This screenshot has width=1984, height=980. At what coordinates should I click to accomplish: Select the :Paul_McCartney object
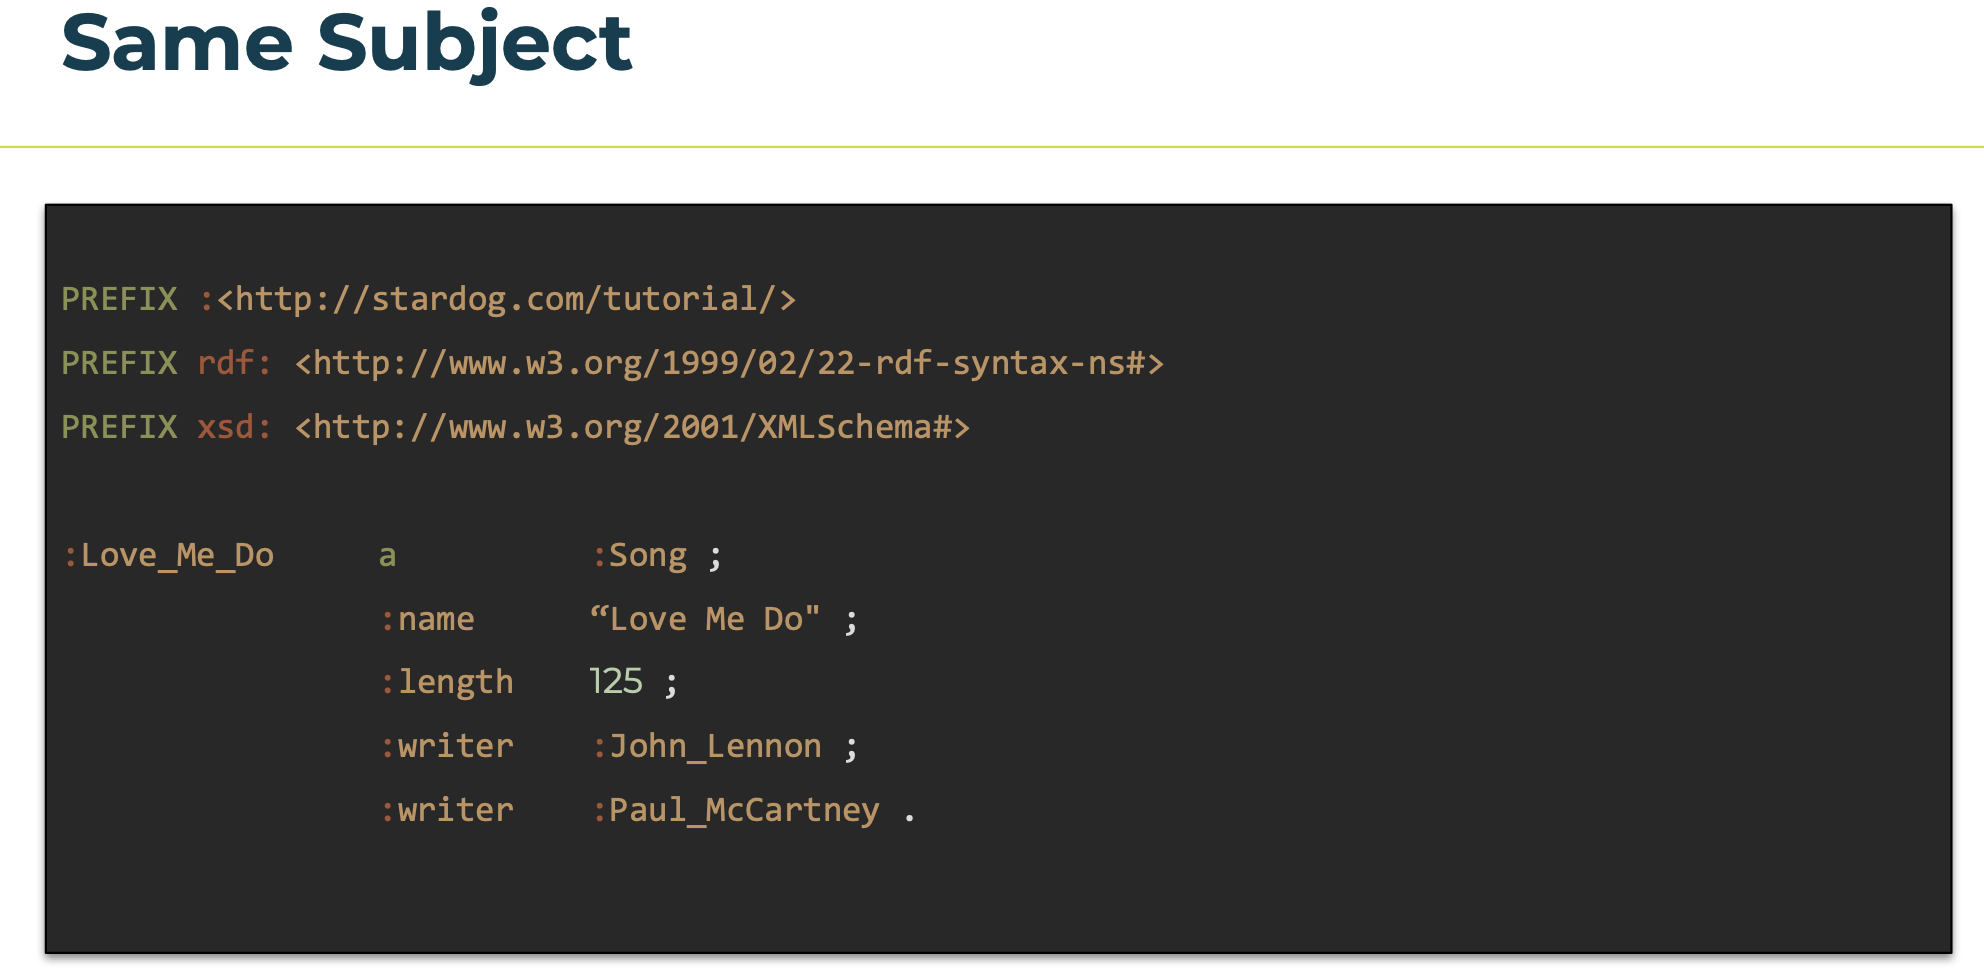point(736,811)
